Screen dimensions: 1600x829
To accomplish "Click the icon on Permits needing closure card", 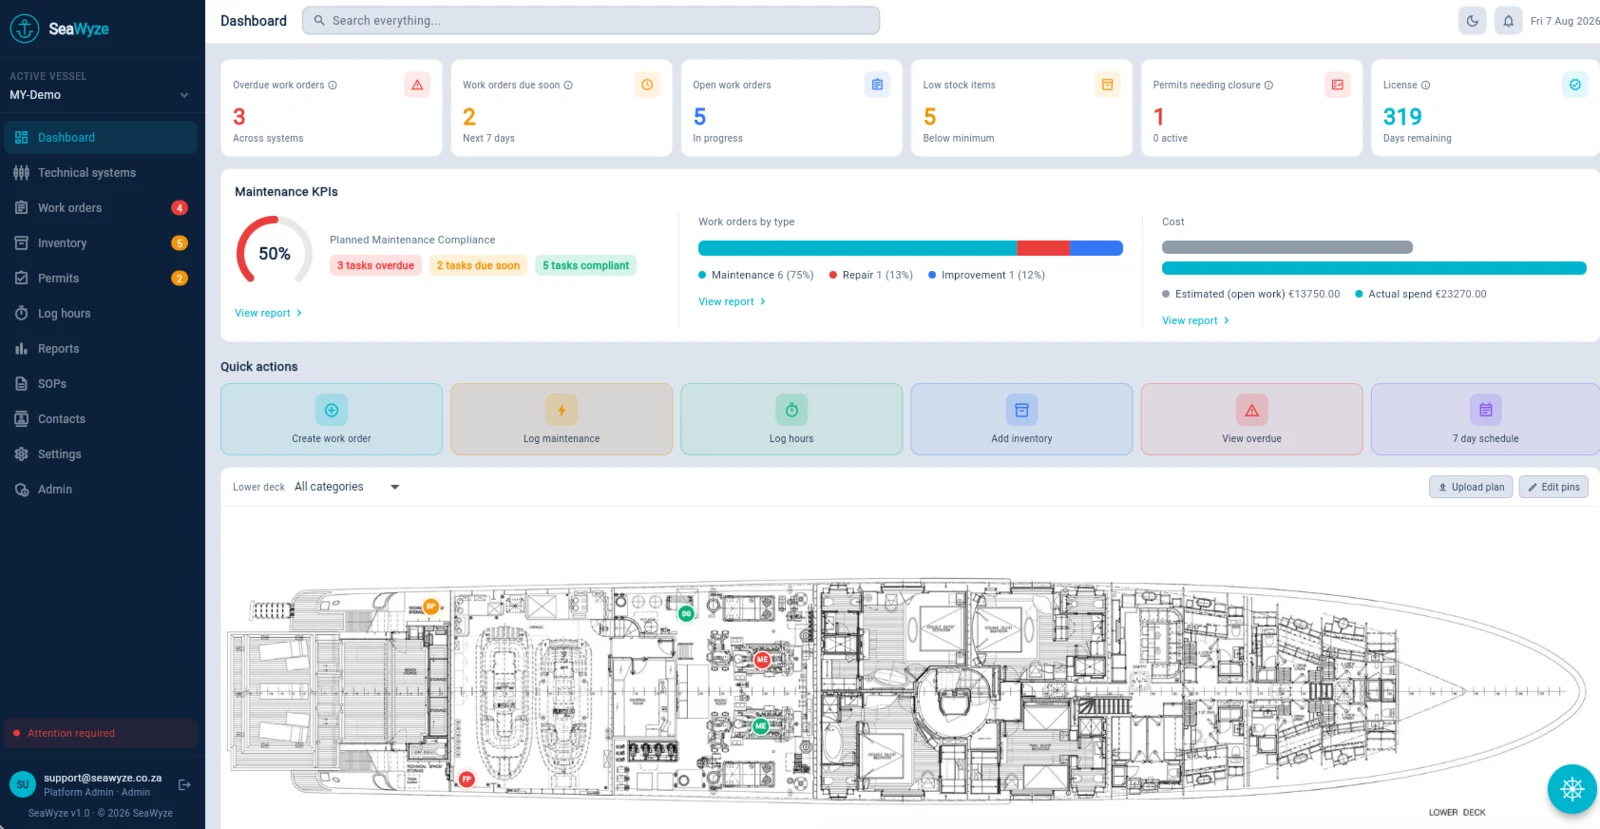I will (1337, 85).
